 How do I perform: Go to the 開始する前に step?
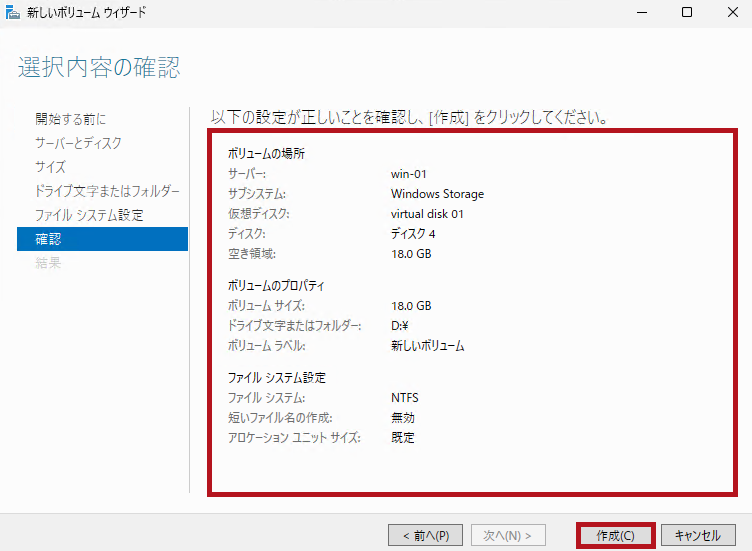tap(70, 119)
